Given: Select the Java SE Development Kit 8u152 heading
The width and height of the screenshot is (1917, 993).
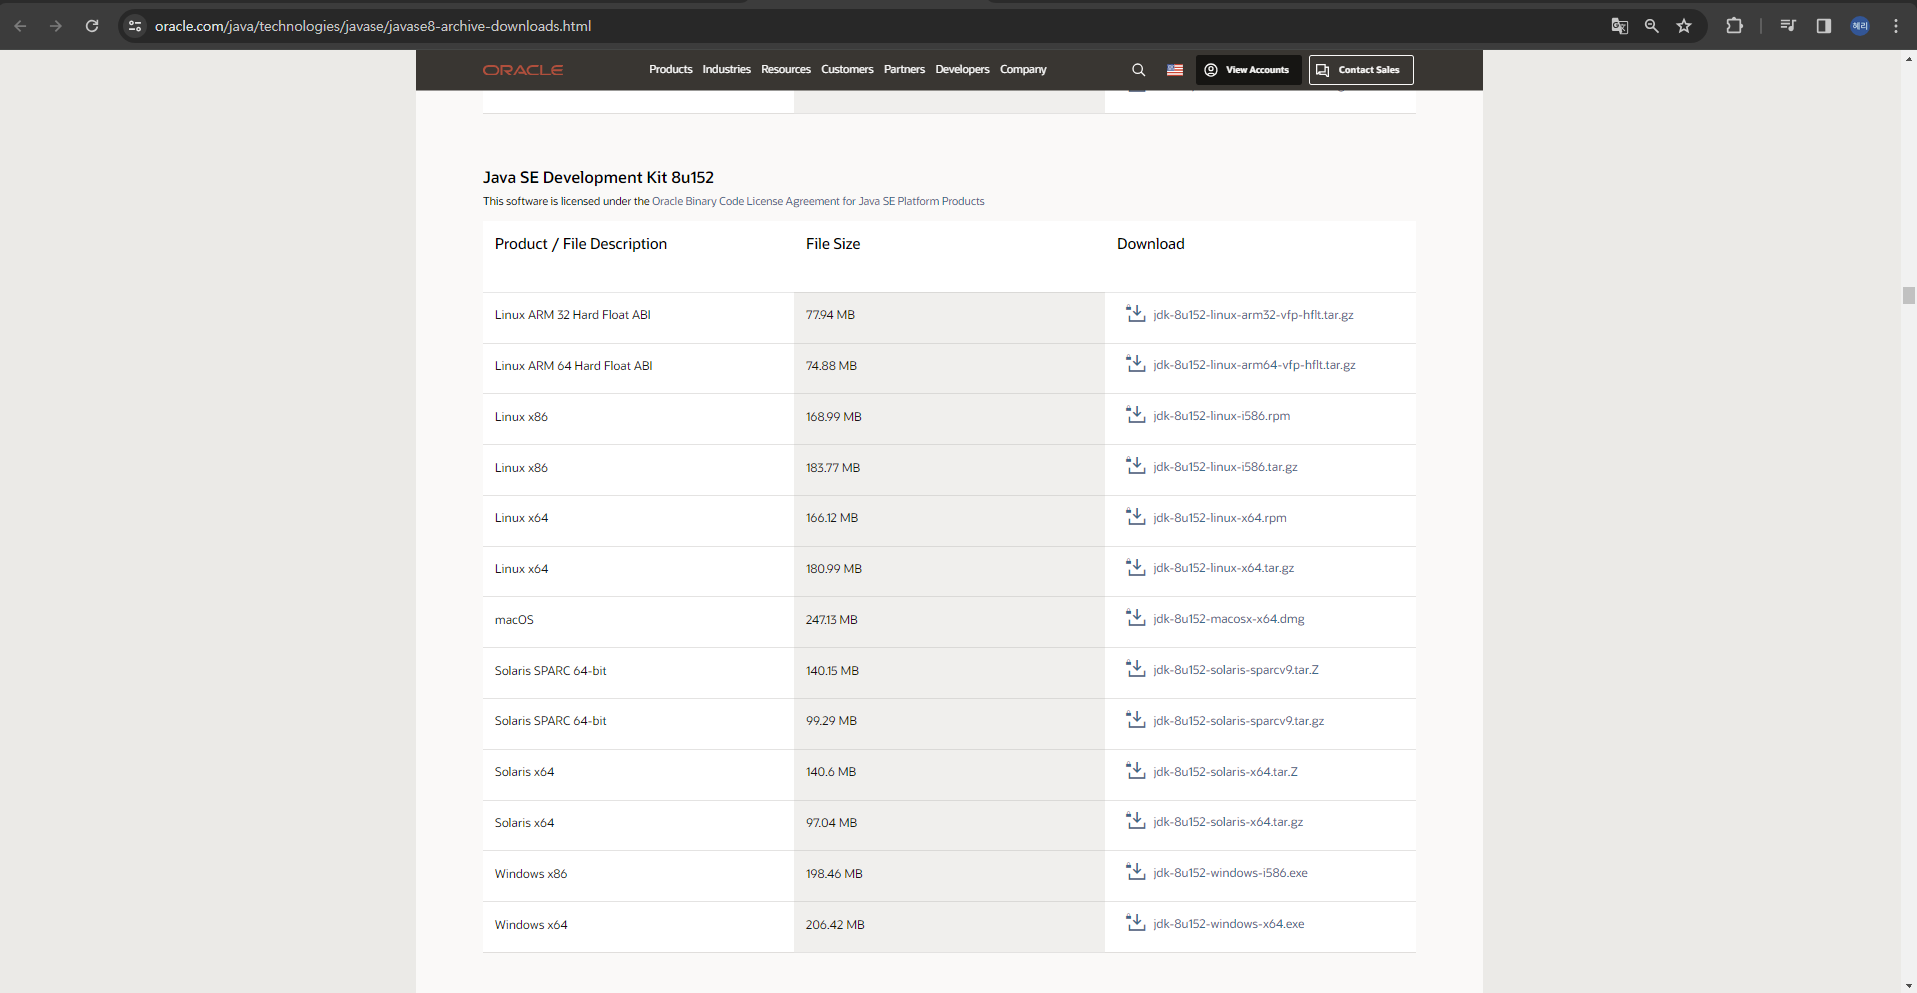Looking at the screenshot, I should (x=598, y=177).
